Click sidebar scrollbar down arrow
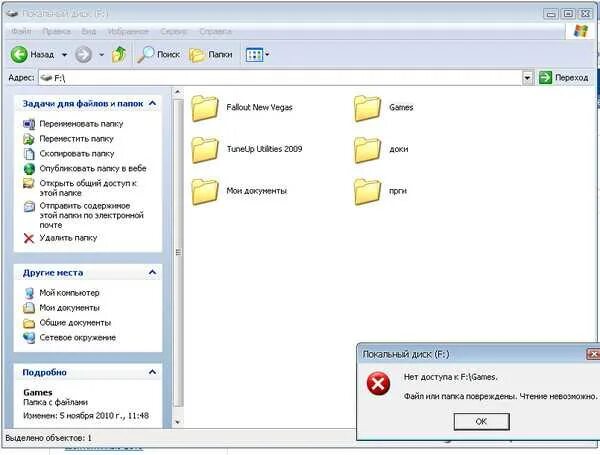 tap(178, 422)
